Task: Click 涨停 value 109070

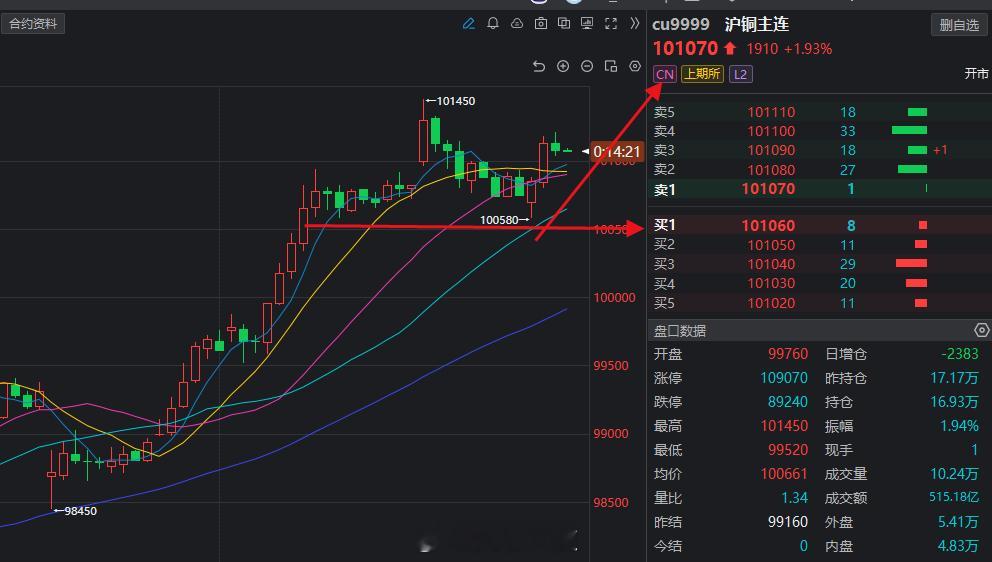Action: click(784, 378)
